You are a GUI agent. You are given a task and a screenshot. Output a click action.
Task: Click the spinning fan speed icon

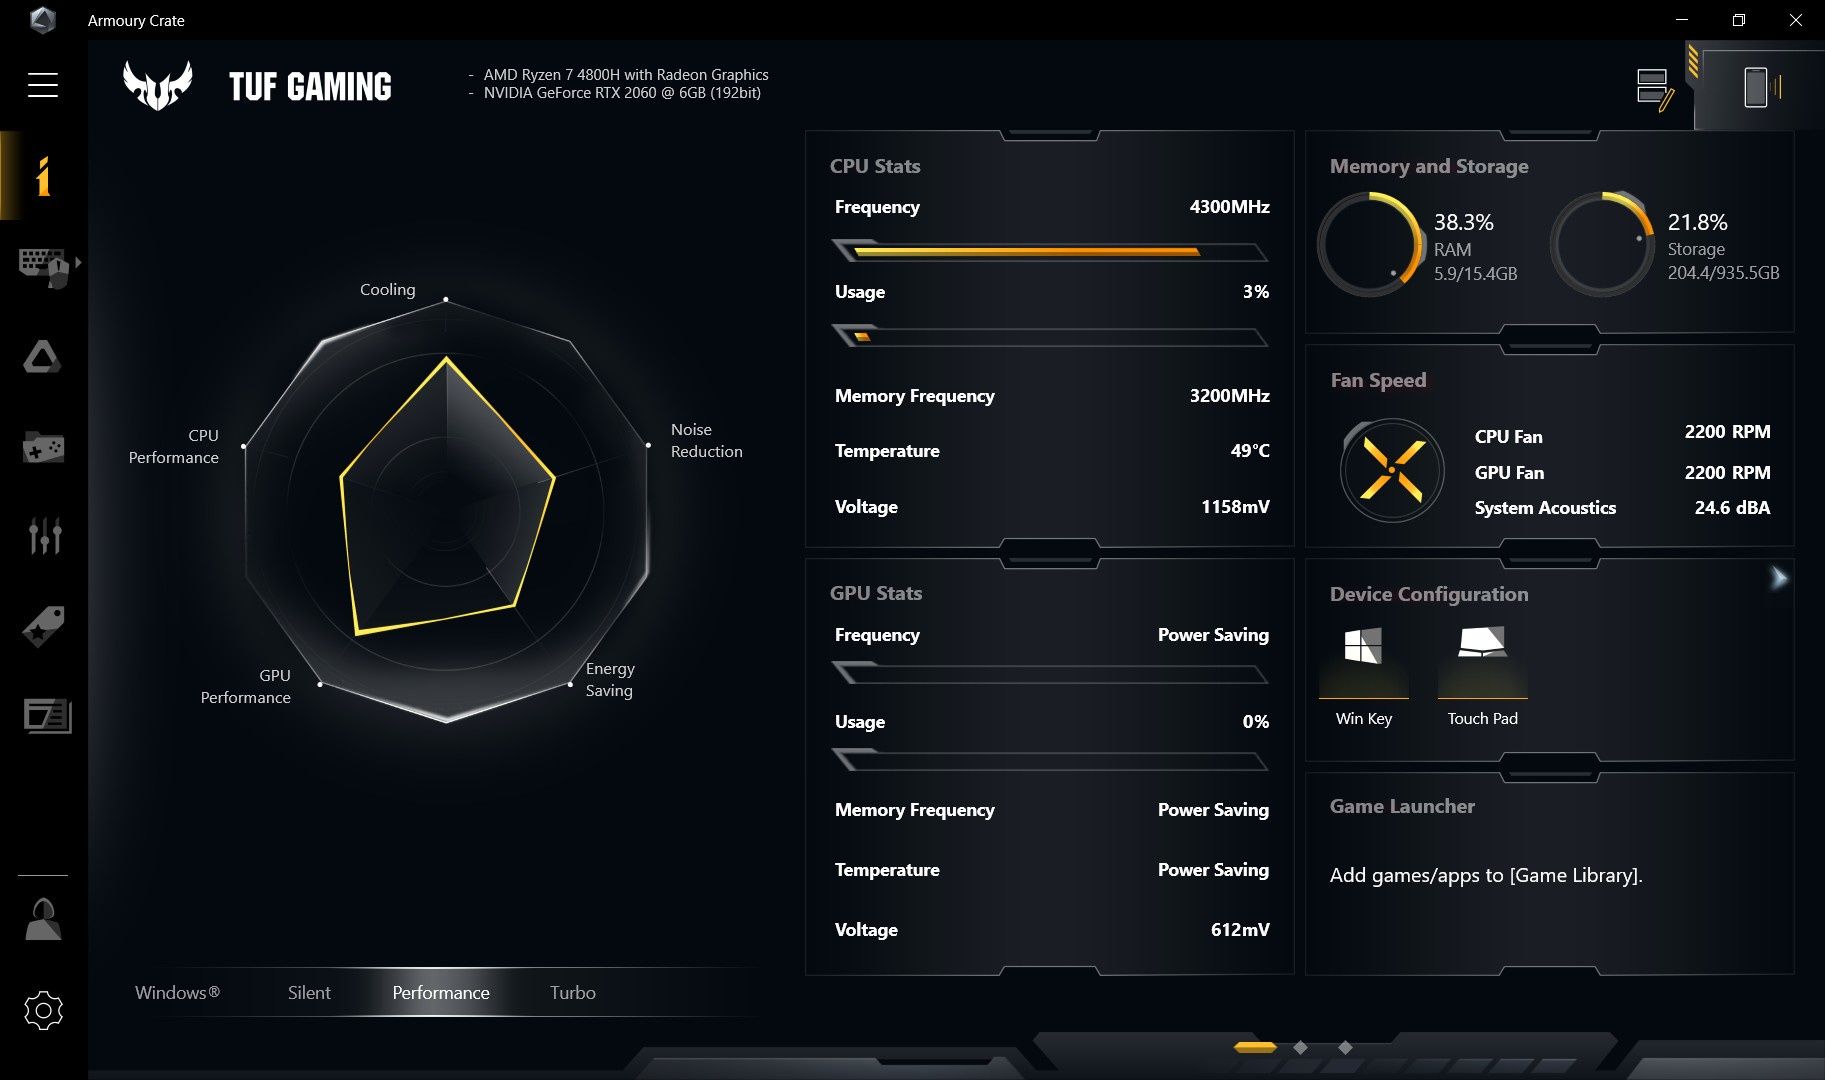pyautogui.click(x=1391, y=470)
